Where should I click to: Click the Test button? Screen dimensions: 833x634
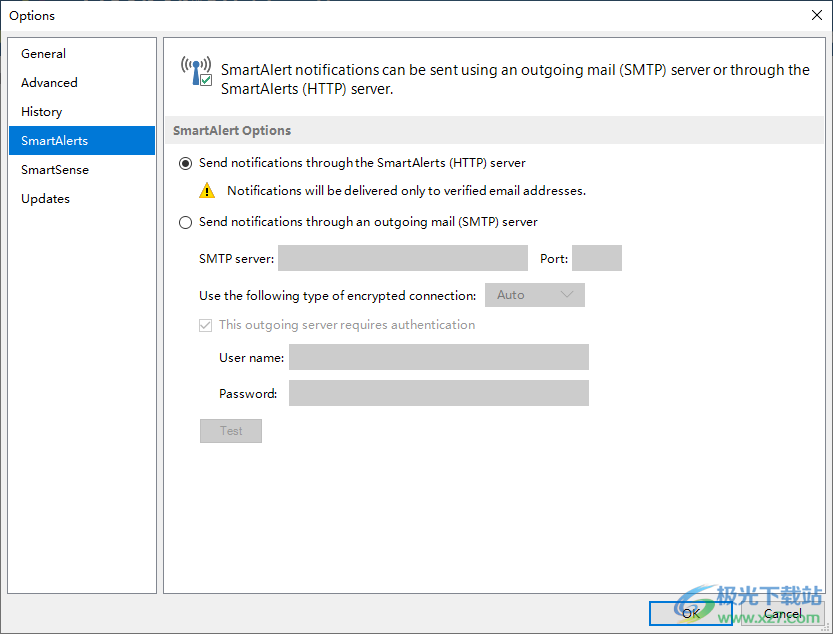pos(231,431)
